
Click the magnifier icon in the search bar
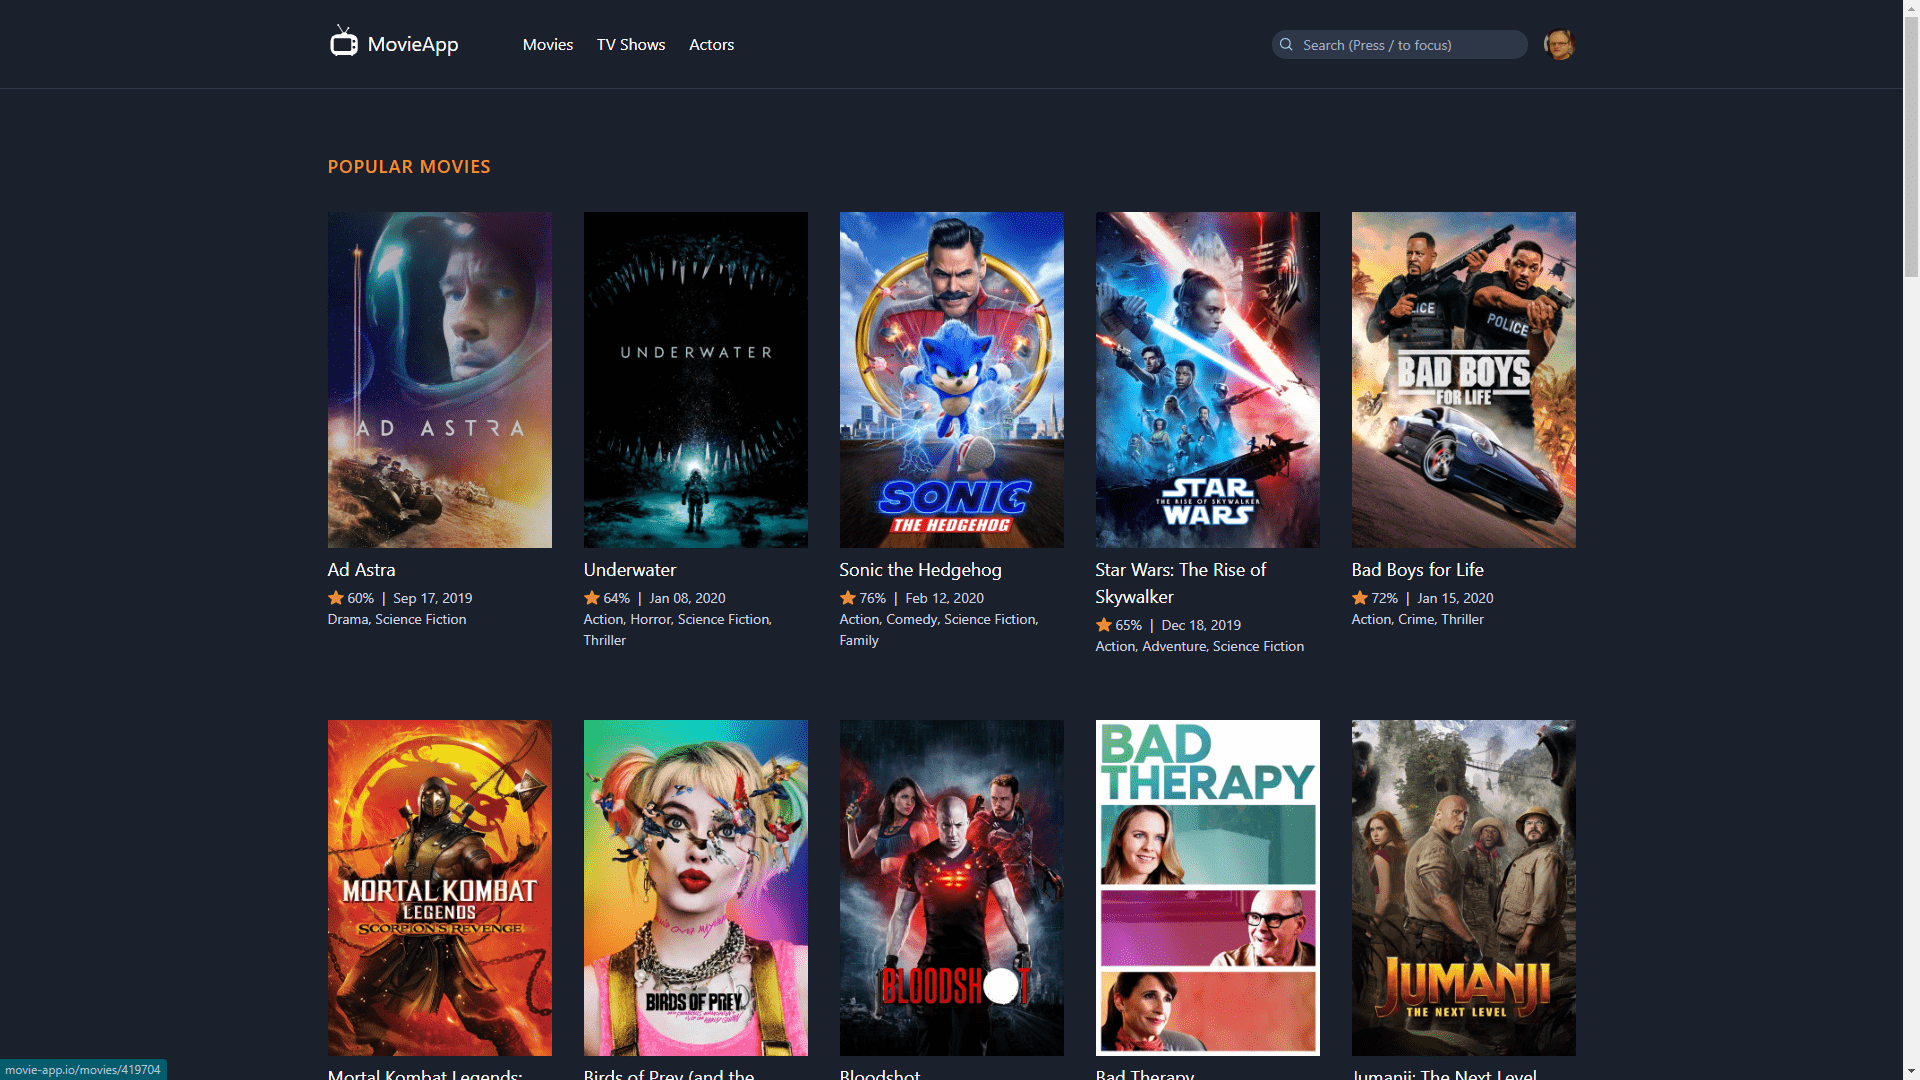tap(1288, 44)
